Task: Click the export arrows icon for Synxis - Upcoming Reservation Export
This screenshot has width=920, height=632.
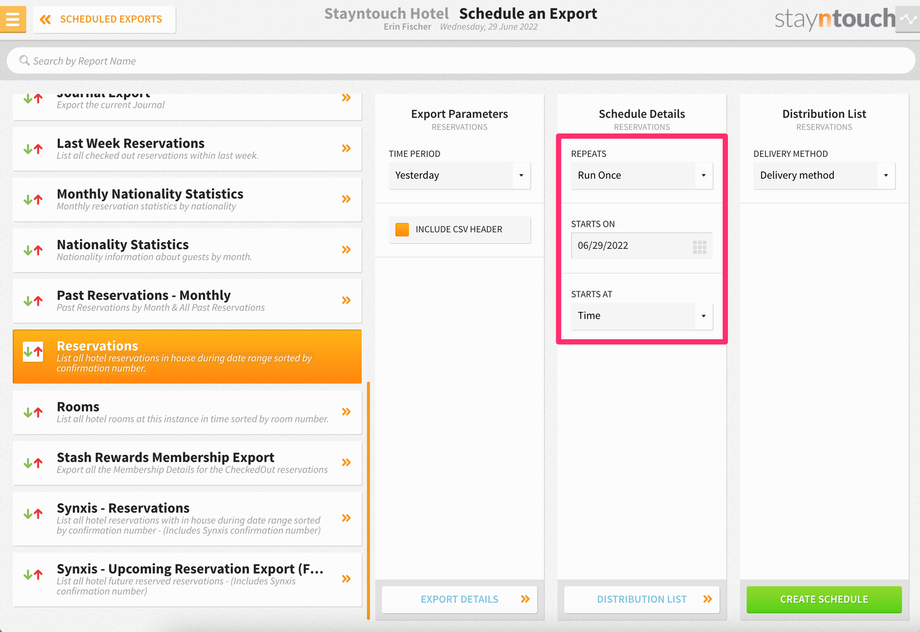Action: coord(33,574)
